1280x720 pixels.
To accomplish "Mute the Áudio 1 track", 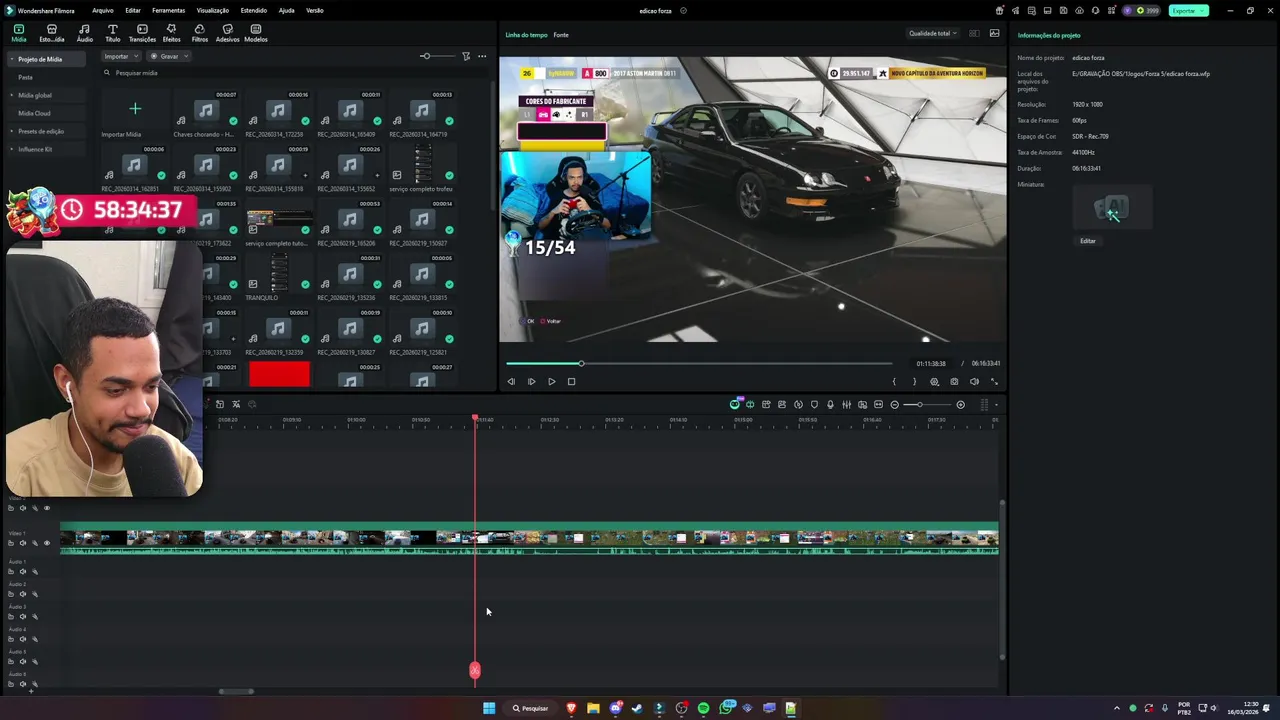I will point(23,571).
